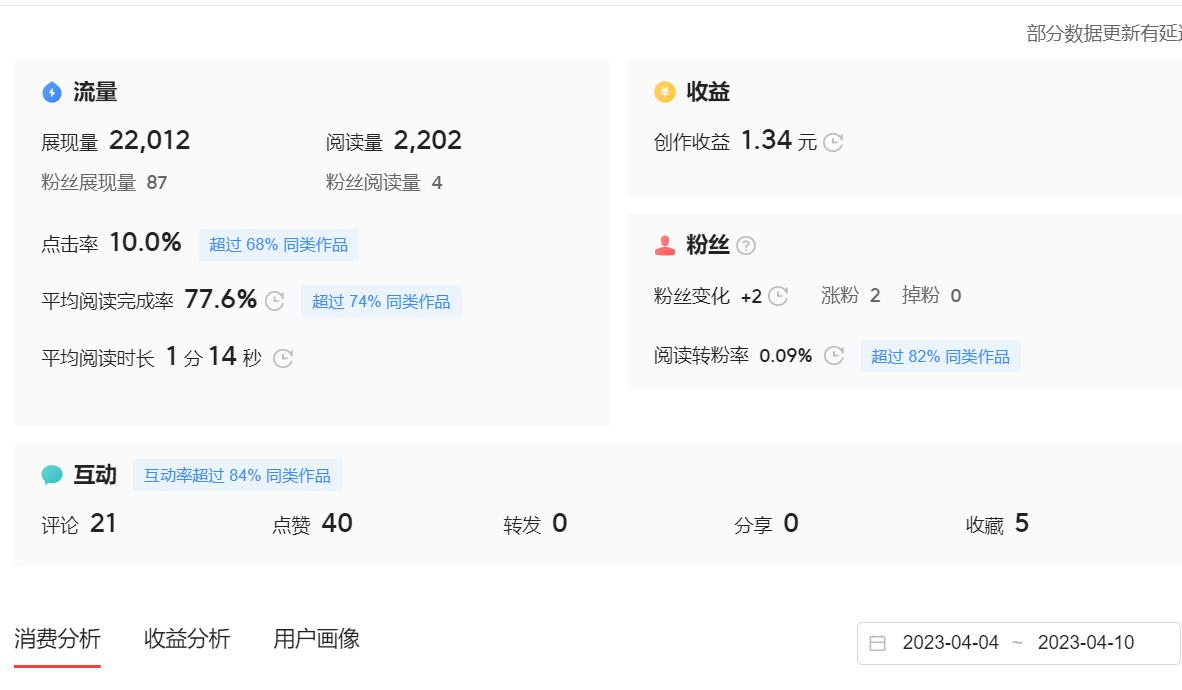
Task: Click the clock icon beside 粉丝变化 +2
Action: coord(779,296)
